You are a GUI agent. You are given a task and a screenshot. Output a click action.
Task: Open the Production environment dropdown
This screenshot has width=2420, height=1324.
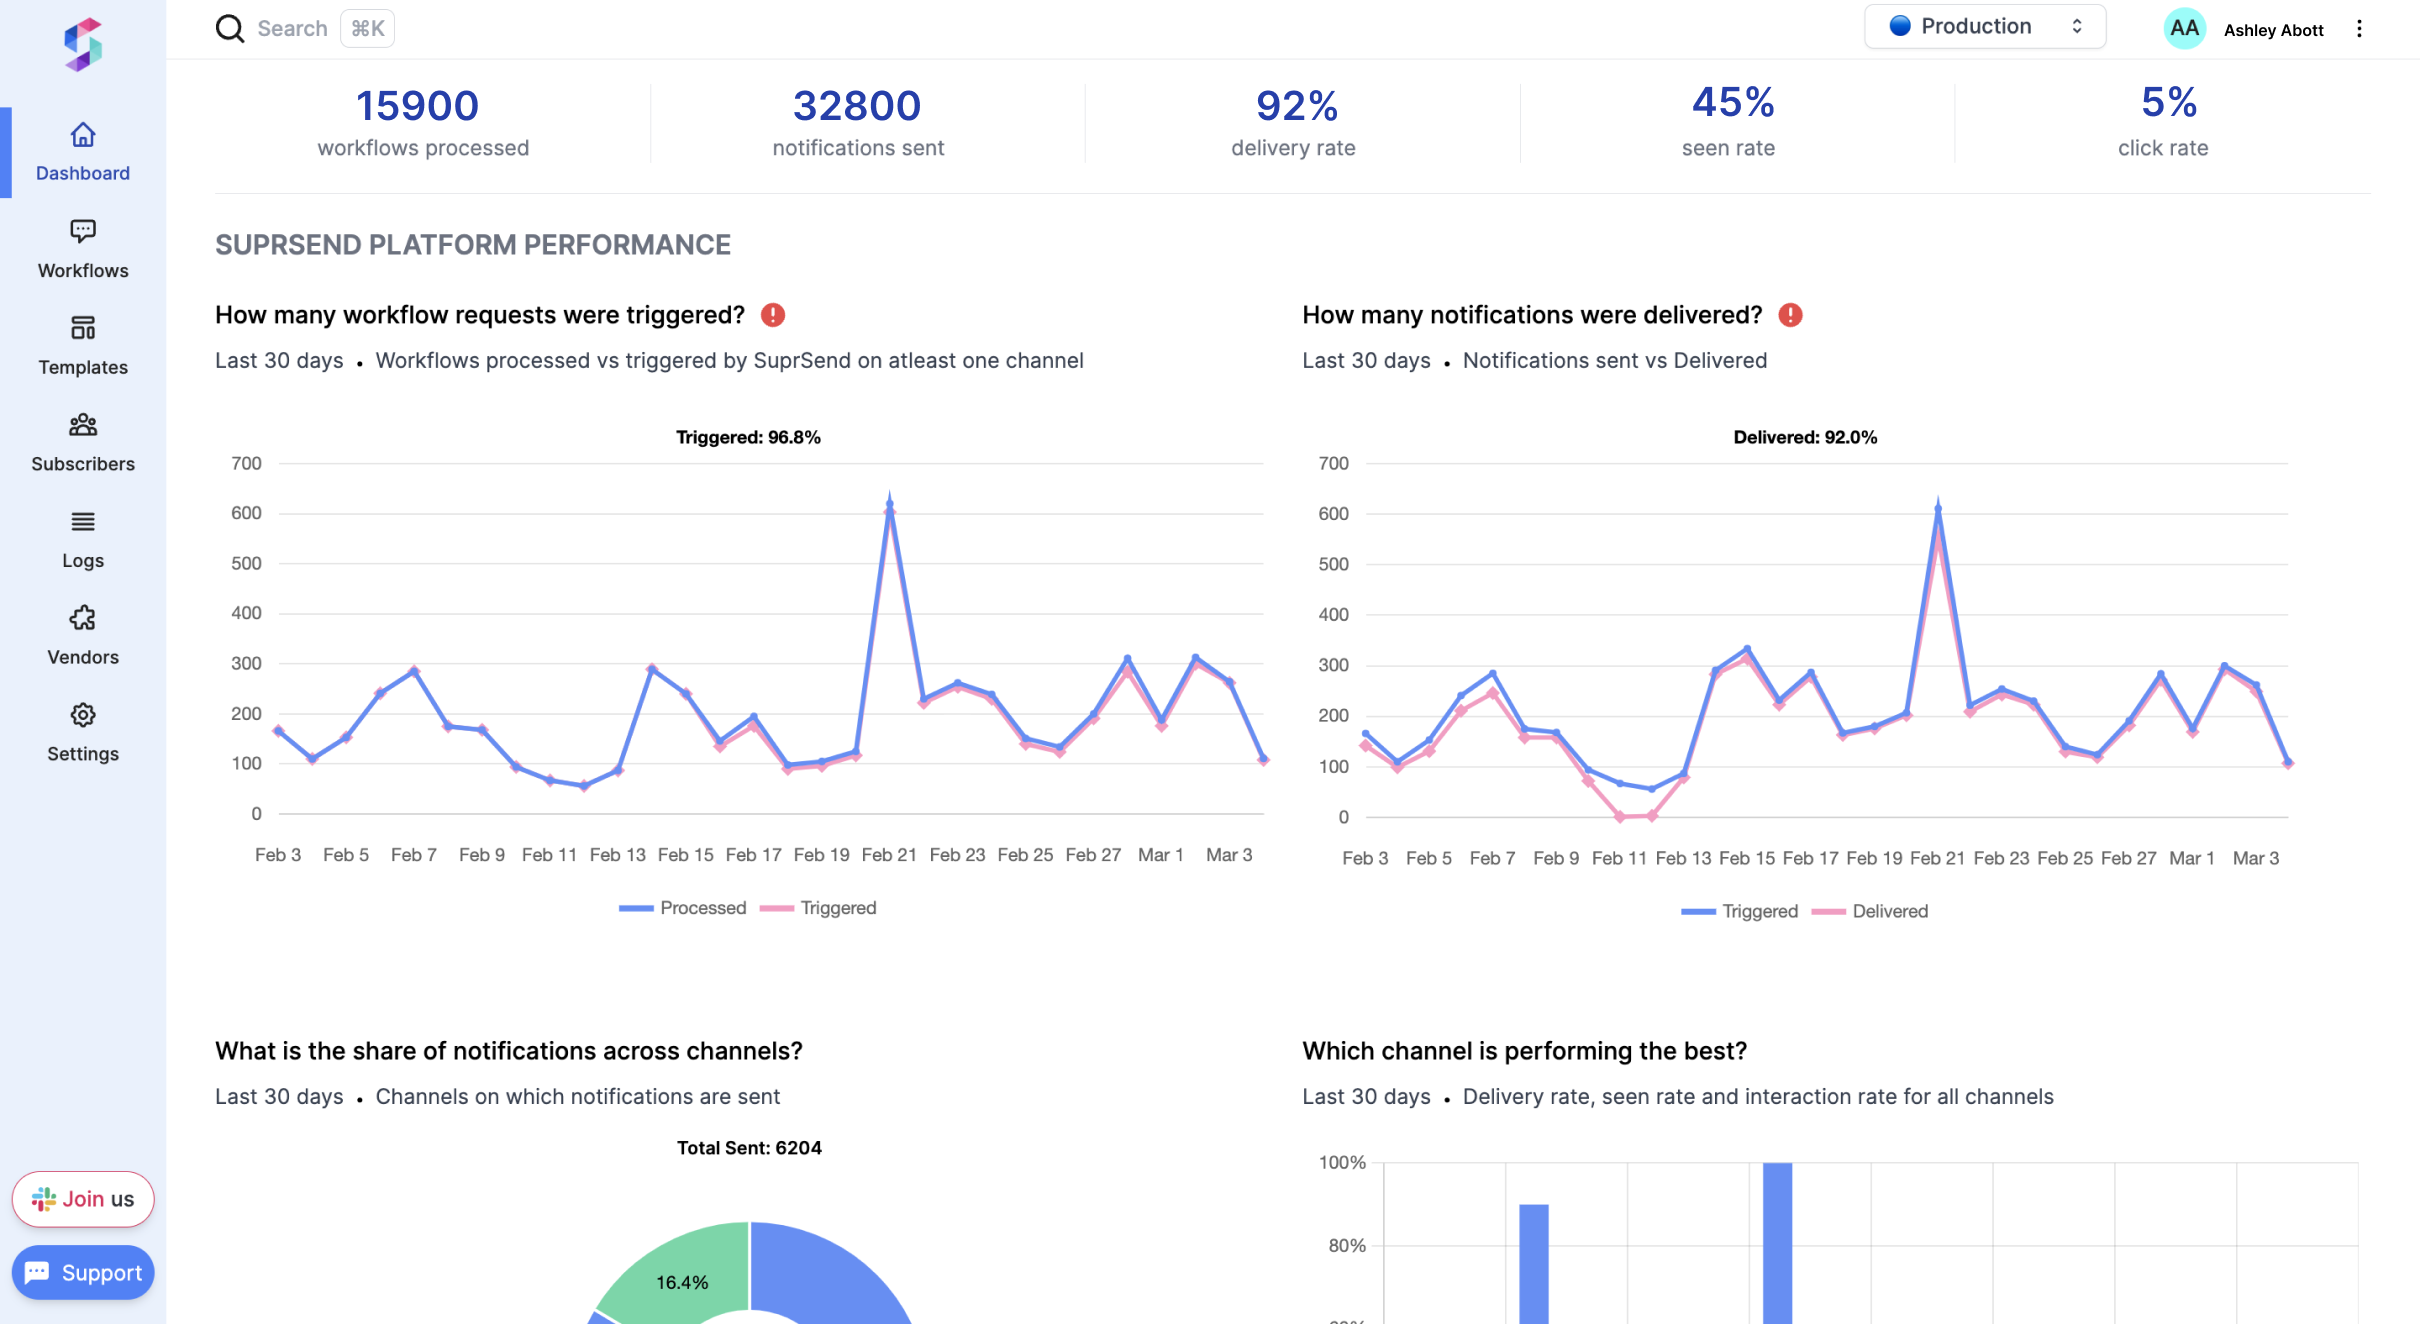pos(1984,25)
